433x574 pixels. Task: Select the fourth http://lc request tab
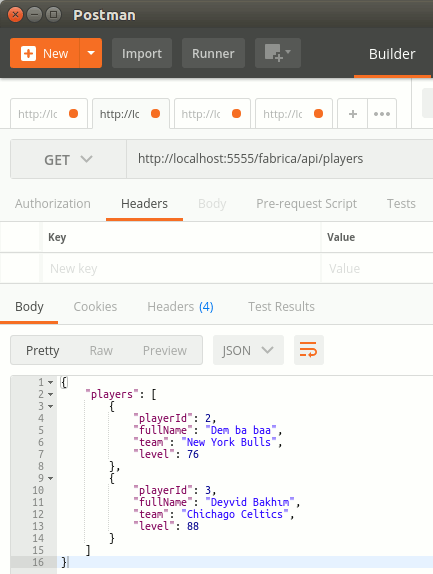(294, 114)
